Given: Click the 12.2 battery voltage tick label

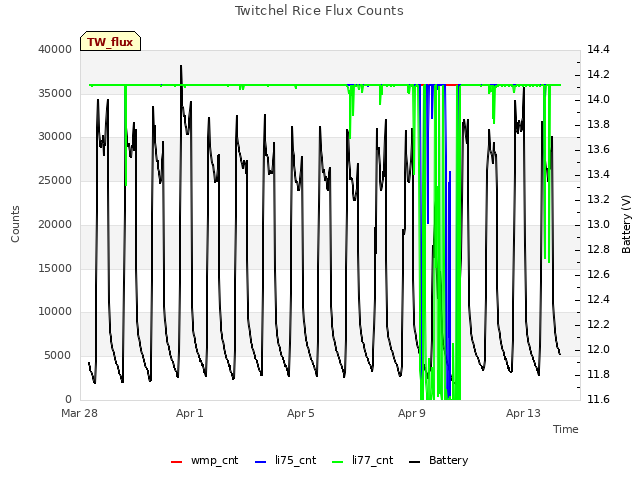Looking at the screenshot, I should (598, 324).
